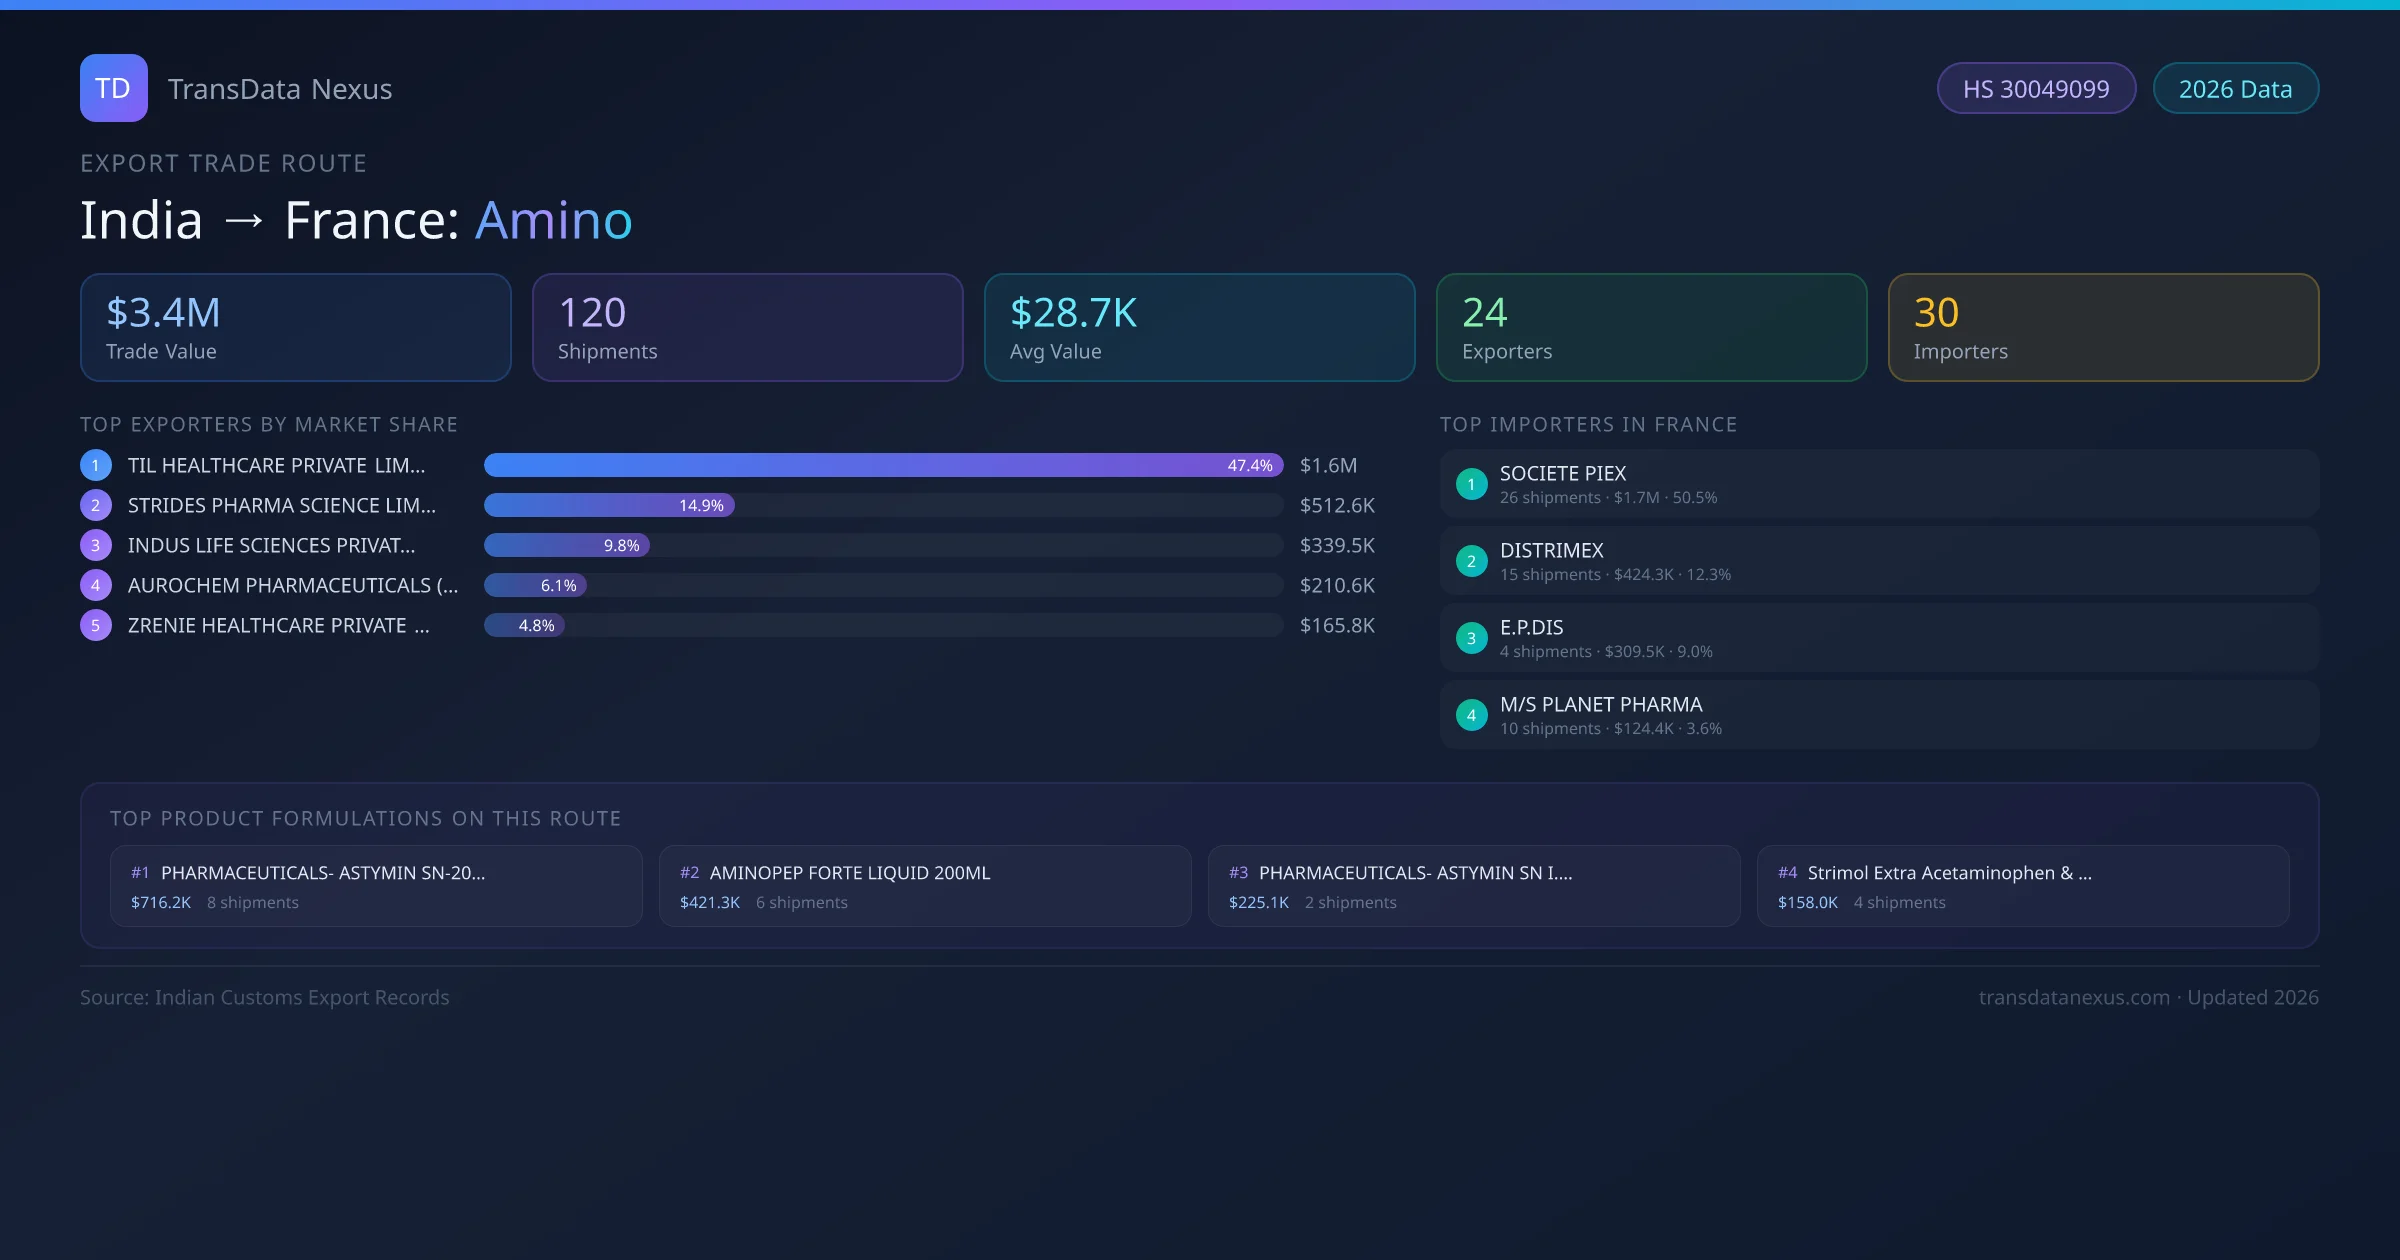Click green rank 3 badge for E.P.DIS
Viewport: 2400px width, 1260px height.
coord(1471,638)
